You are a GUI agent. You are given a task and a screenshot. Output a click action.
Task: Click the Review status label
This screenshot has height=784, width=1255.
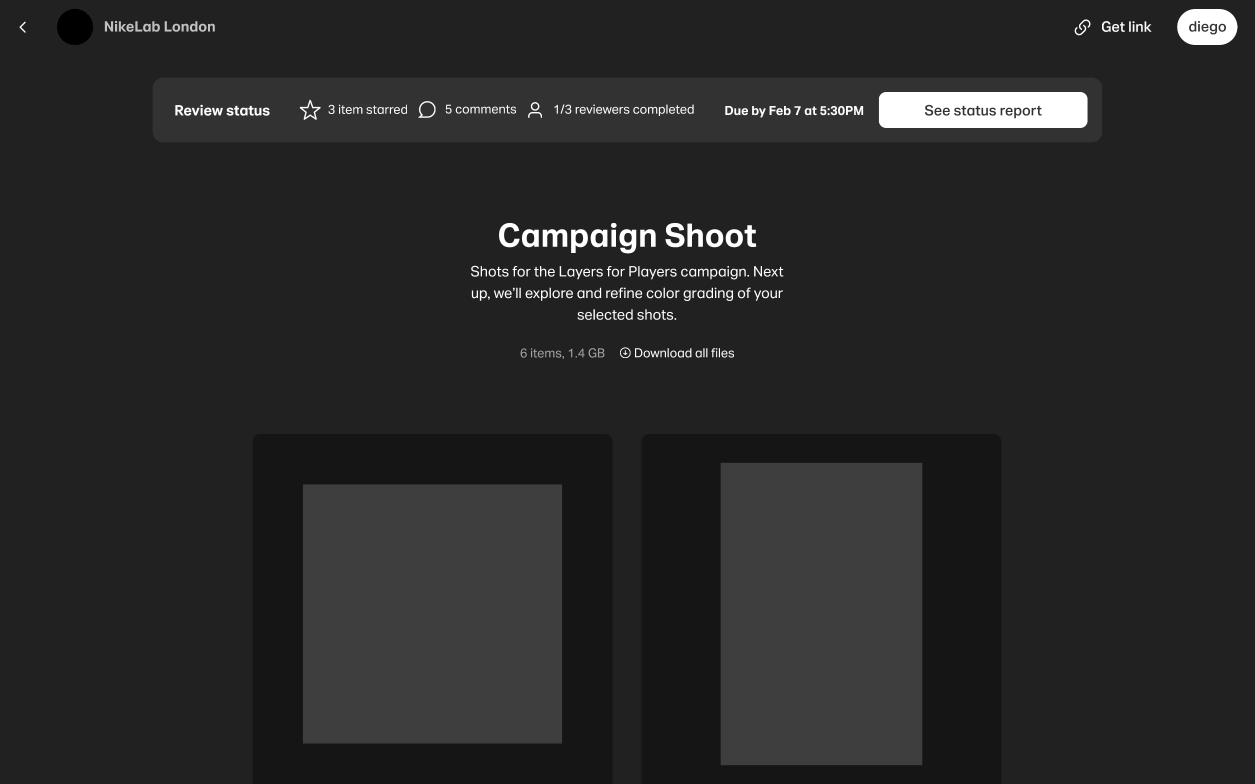[222, 111]
